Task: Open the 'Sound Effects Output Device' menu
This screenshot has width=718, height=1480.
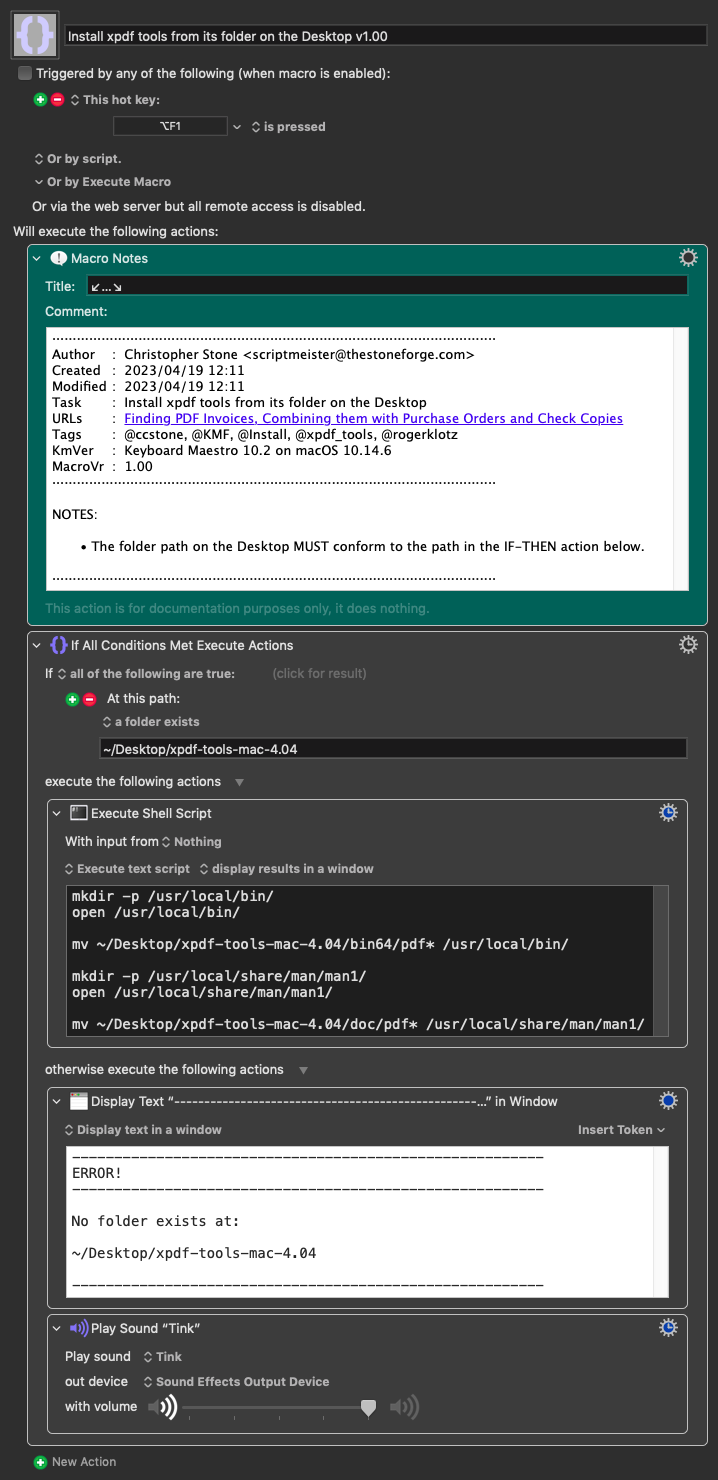Action: click(x=236, y=1382)
